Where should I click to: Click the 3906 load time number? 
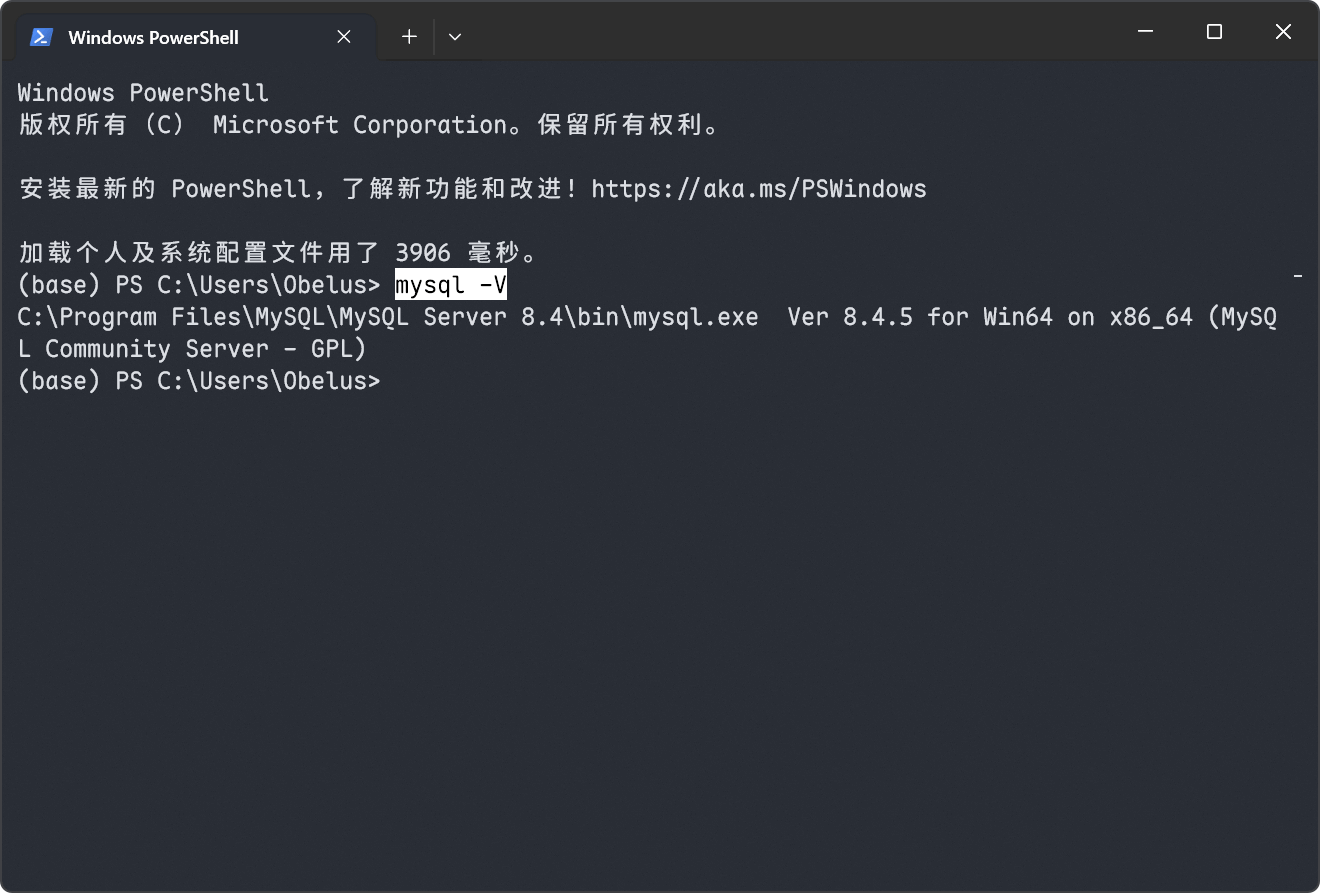(x=423, y=253)
